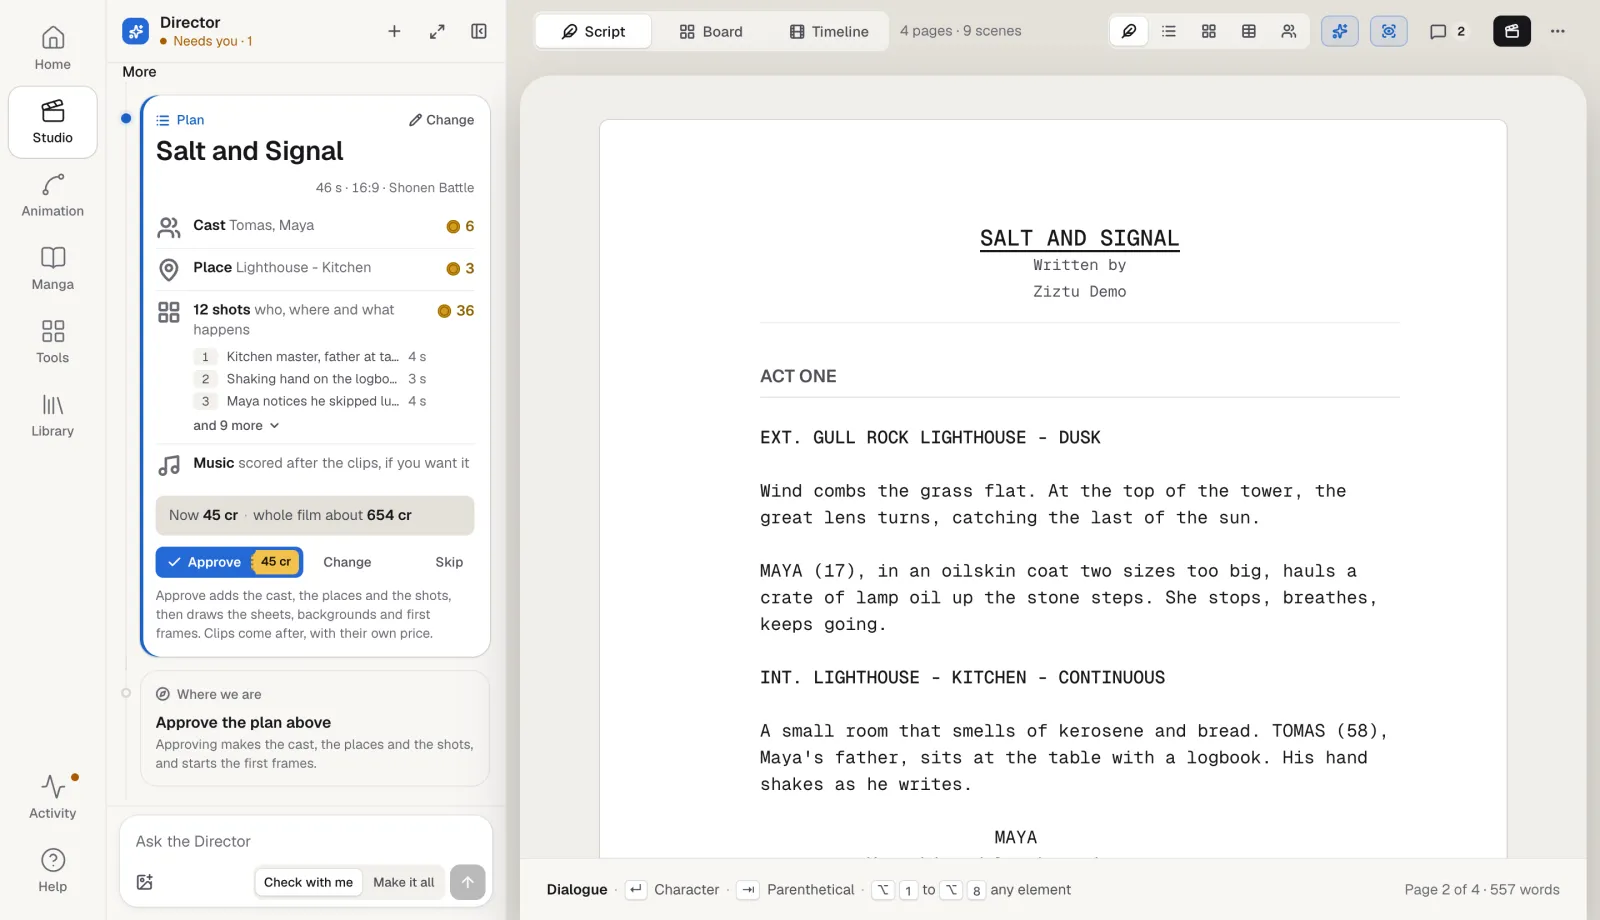This screenshot has width=1600, height=920.
Task: Attach an image to the Director prompt
Action: [x=145, y=882]
